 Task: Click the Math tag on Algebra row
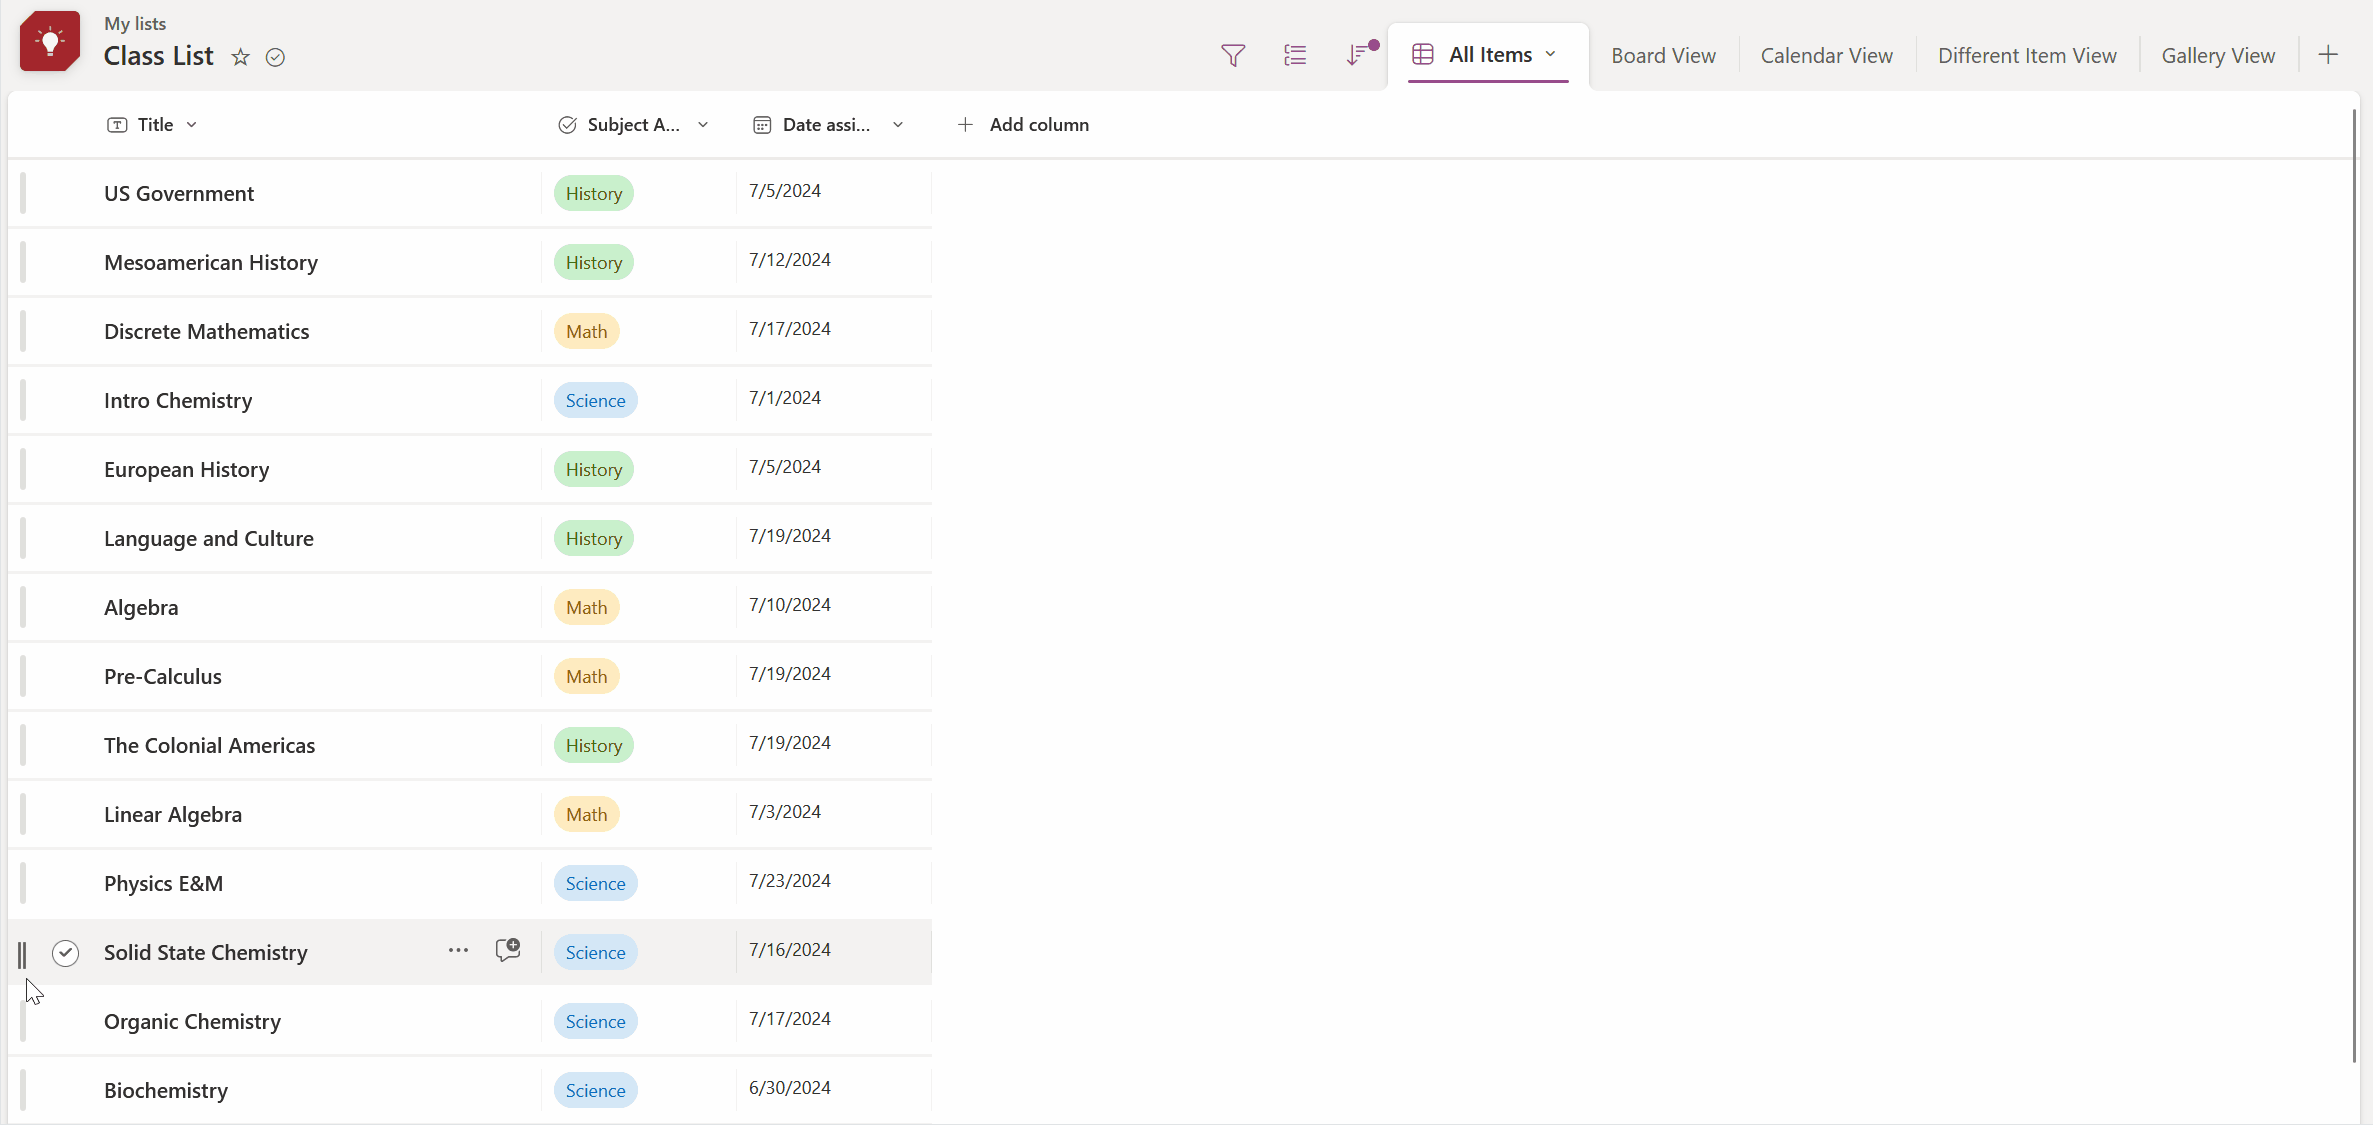click(x=586, y=607)
